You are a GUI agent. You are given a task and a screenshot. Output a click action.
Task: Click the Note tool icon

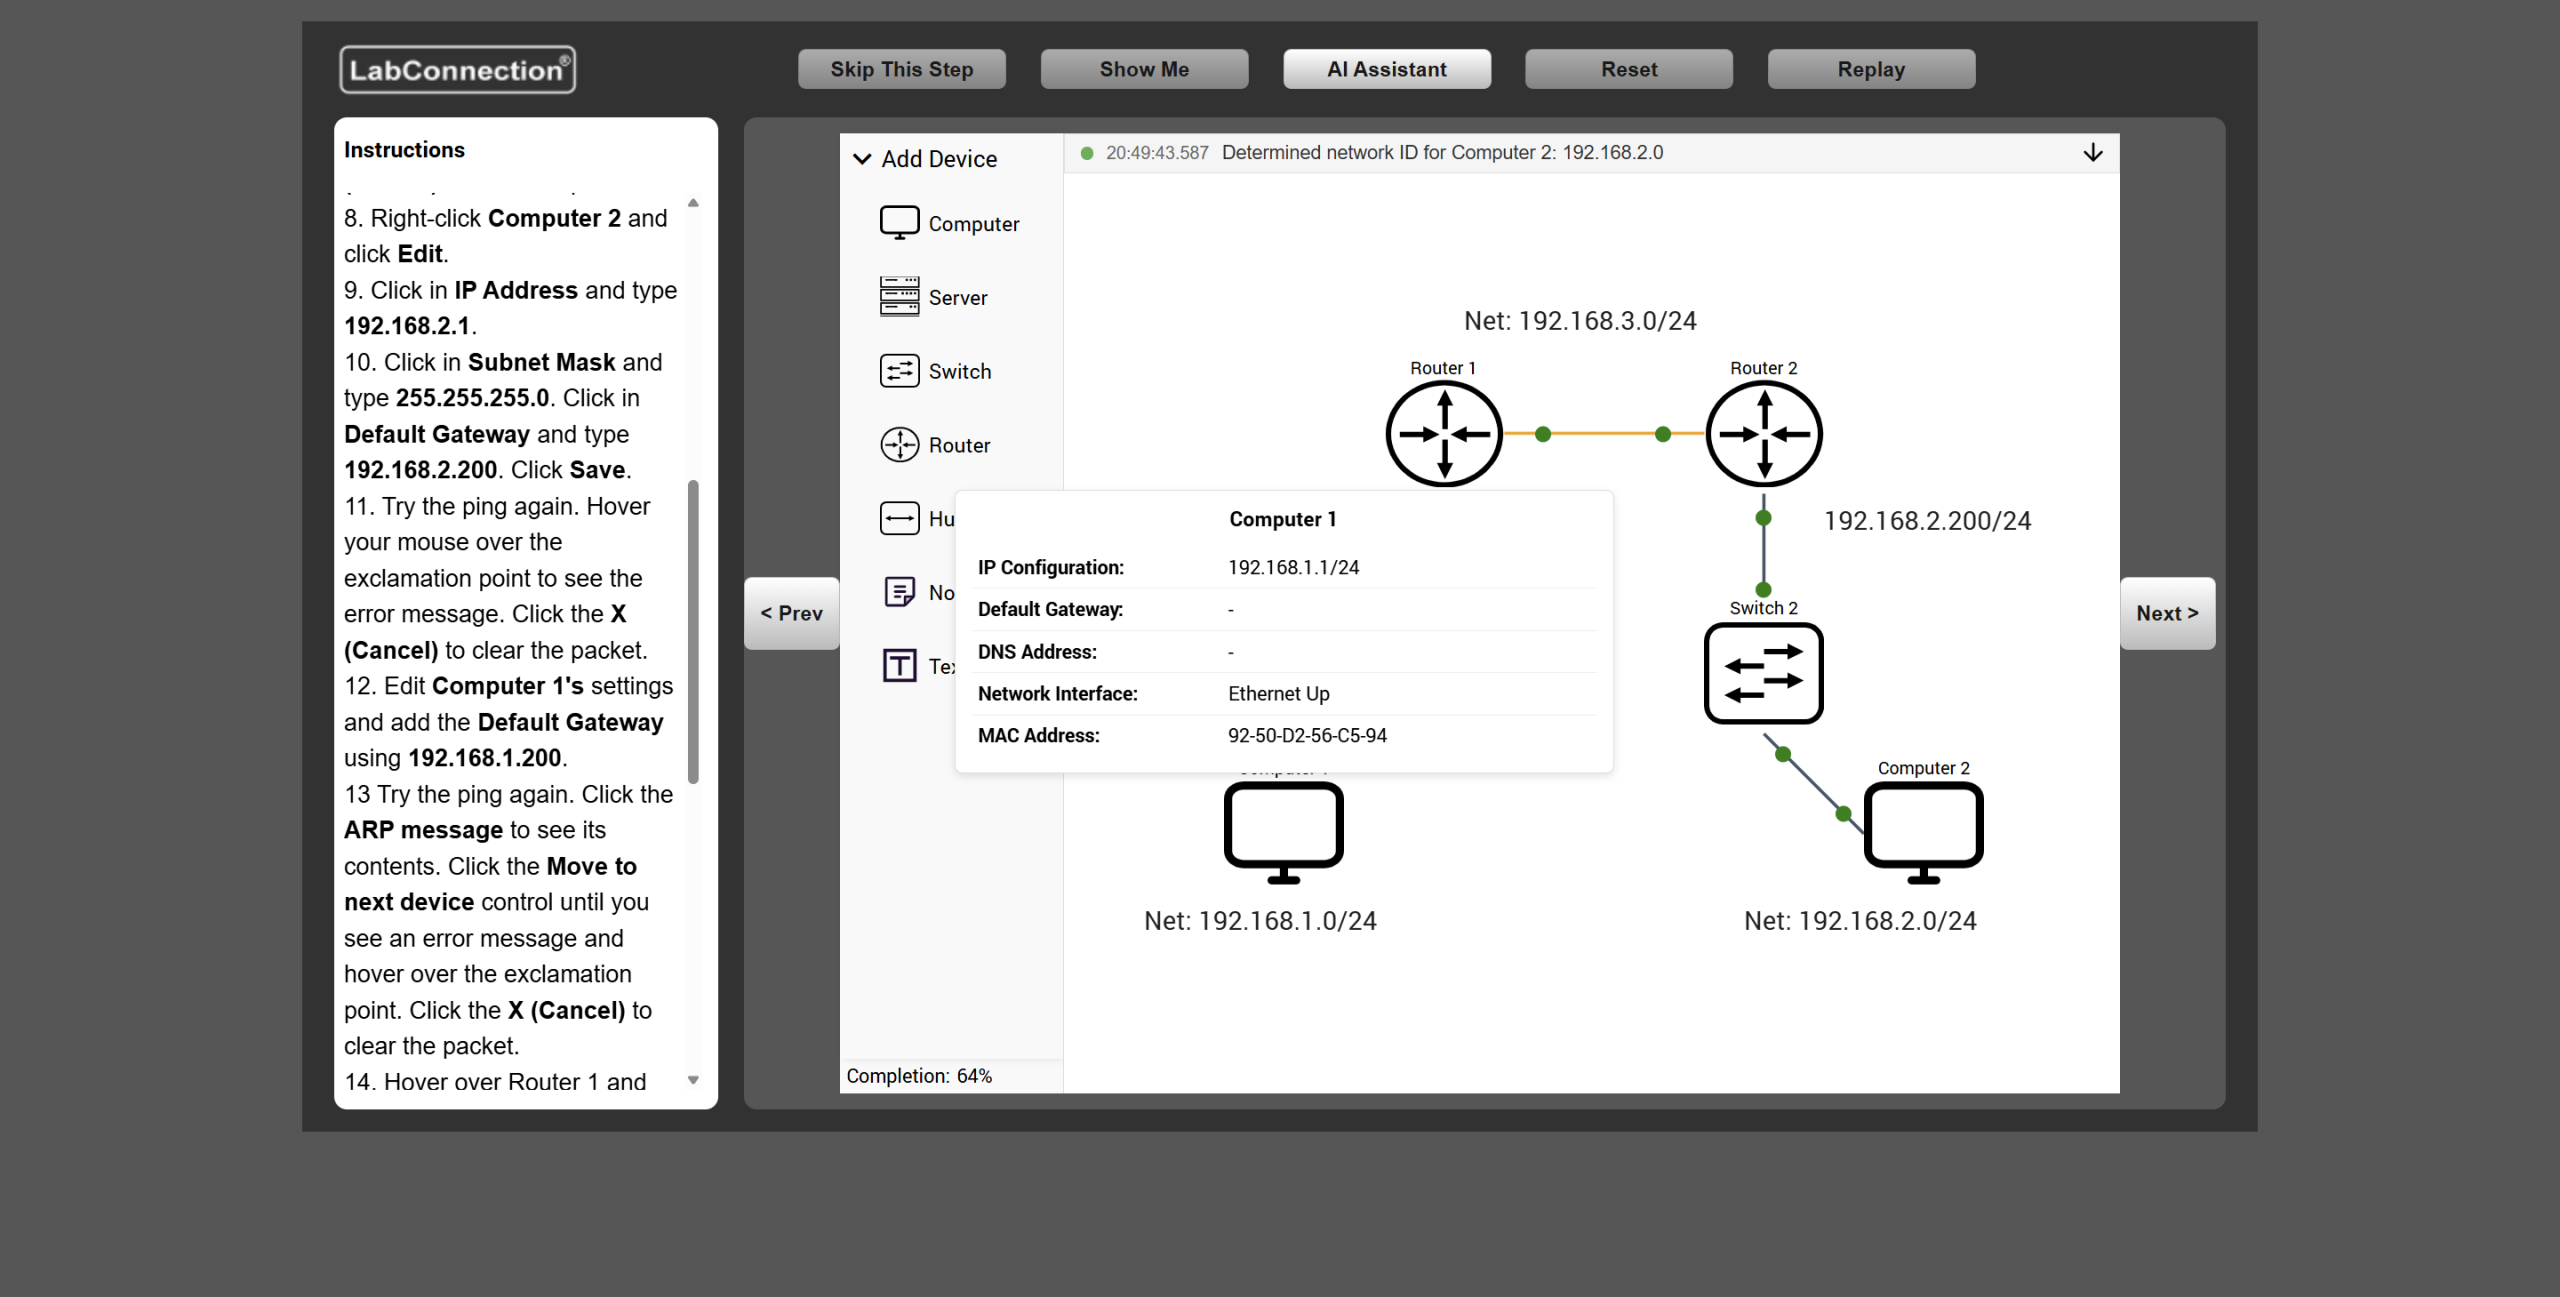(899, 592)
